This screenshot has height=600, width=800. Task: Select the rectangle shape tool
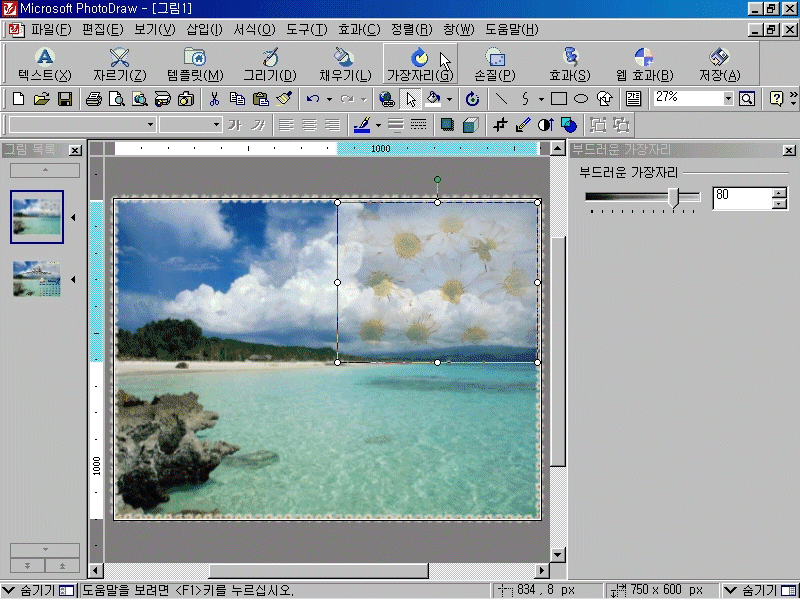[x=559, y=99]
